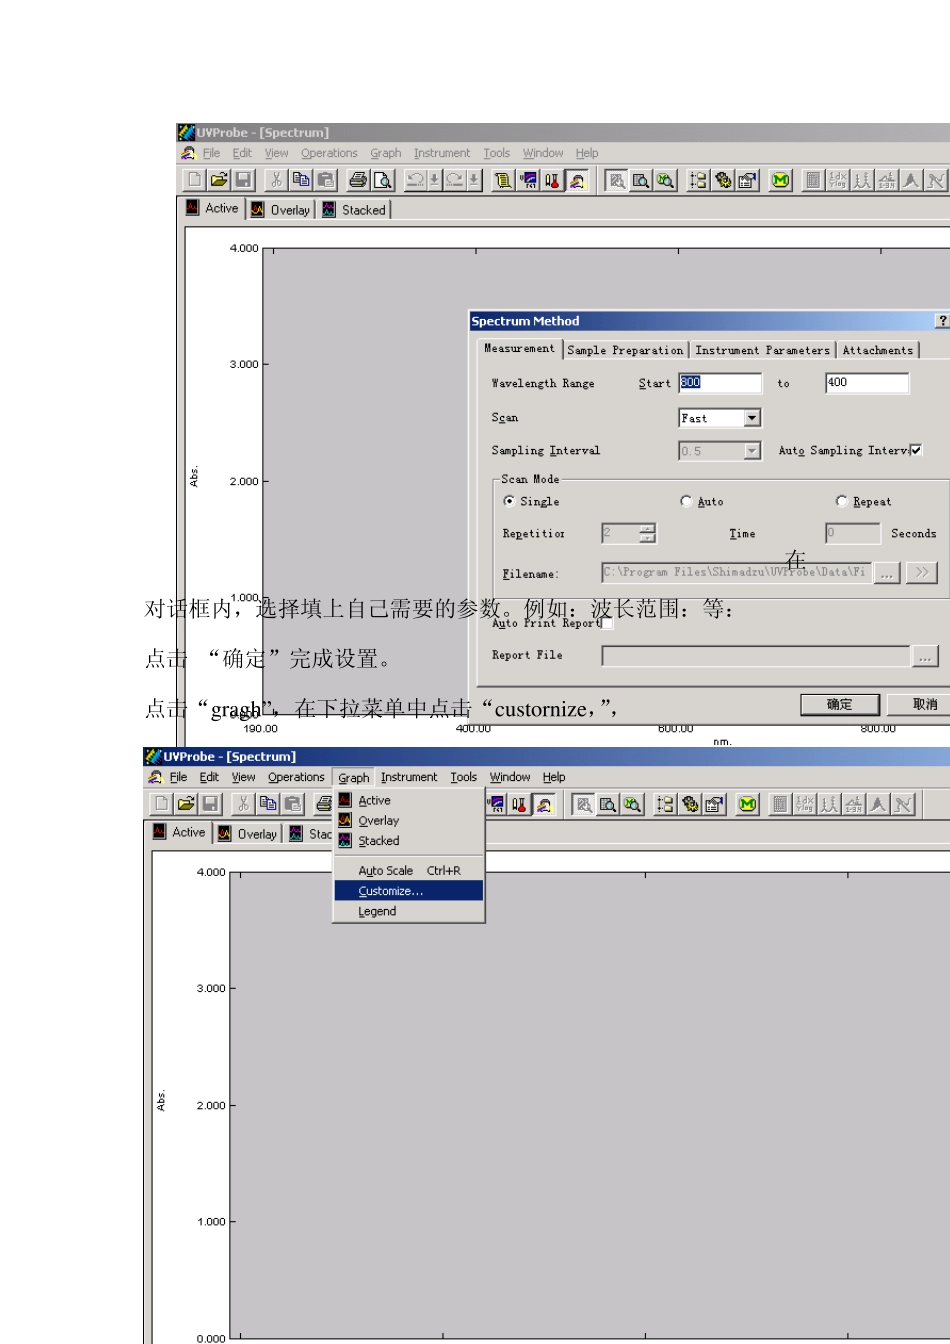950x1344 pixels.
Task: Click Save disk icon in the window with Spectrum Method dialog
Action: 243,180
